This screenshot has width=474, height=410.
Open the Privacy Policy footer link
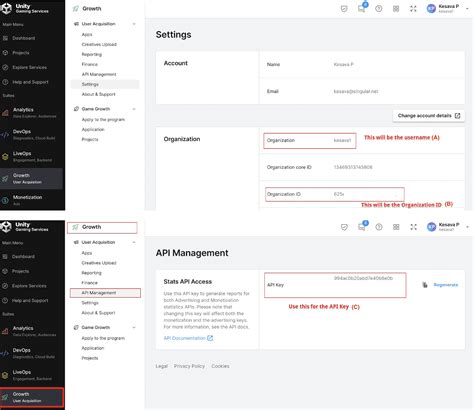pos(189,366)
